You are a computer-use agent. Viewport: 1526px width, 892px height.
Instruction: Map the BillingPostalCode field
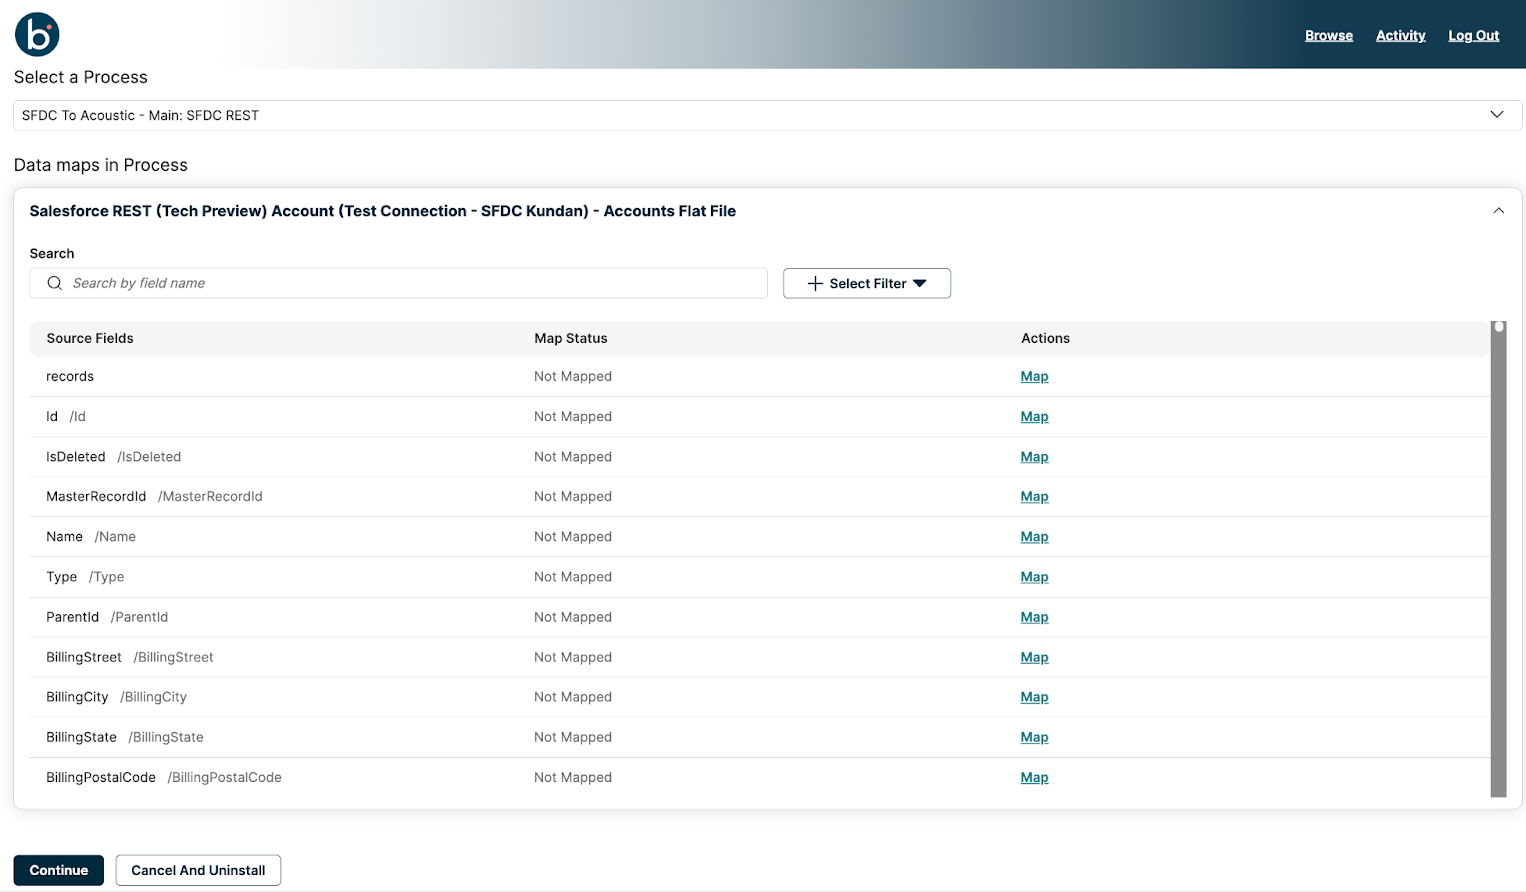coord(1034,777)
